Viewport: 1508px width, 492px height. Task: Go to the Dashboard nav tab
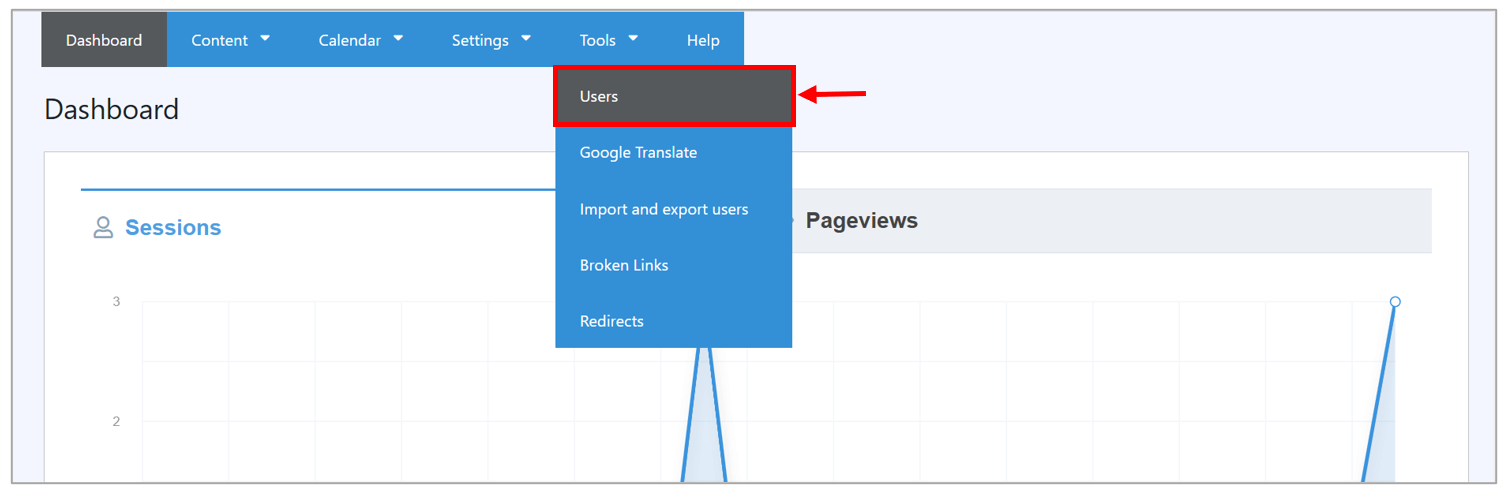point(104,40)
